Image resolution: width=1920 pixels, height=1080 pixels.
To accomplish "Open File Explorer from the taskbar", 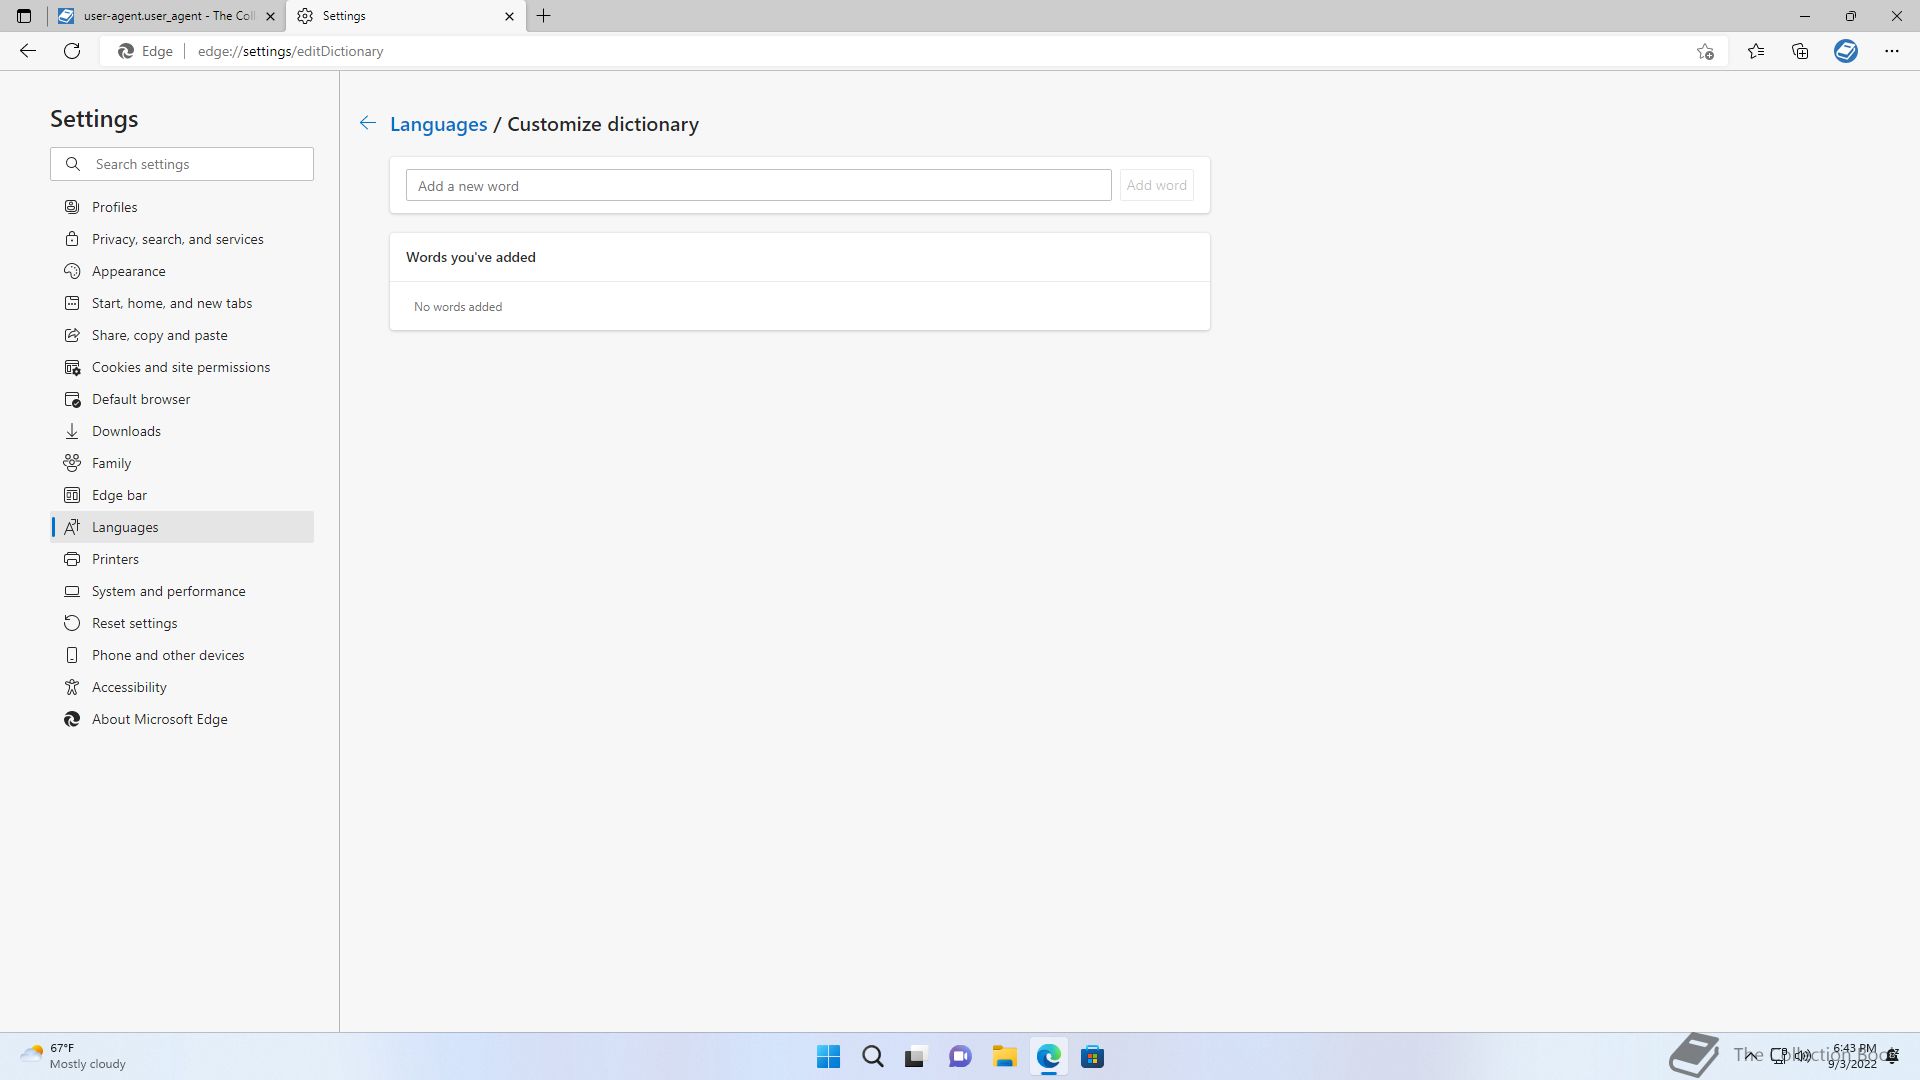I will [x=1004, y=1056].
